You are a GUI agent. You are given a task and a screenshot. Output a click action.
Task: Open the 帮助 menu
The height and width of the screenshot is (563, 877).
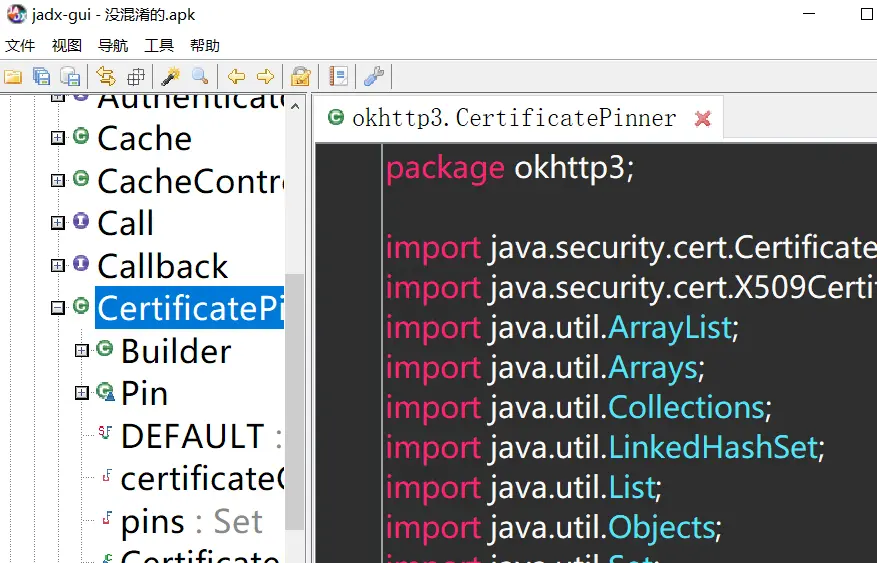[205, 45]
